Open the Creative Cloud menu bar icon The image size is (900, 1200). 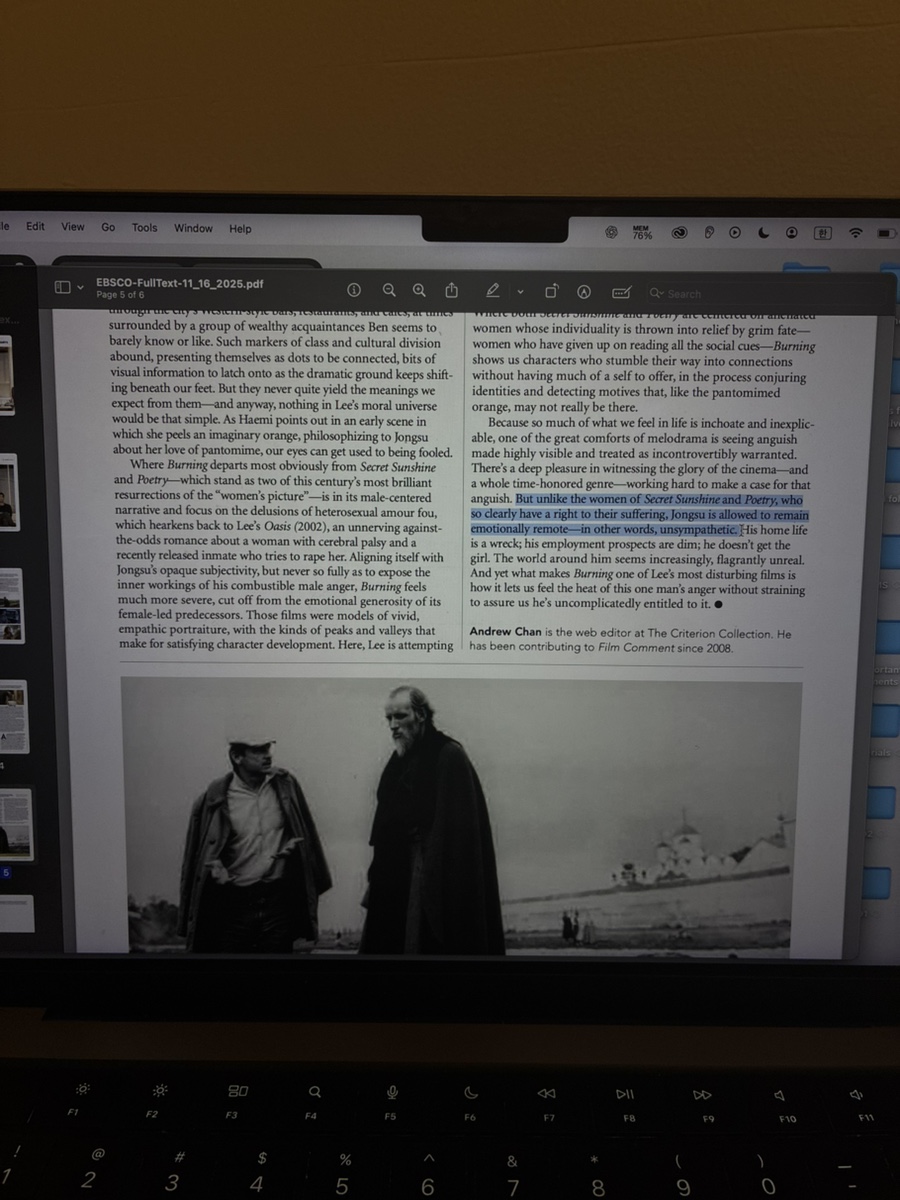[679, 232]
